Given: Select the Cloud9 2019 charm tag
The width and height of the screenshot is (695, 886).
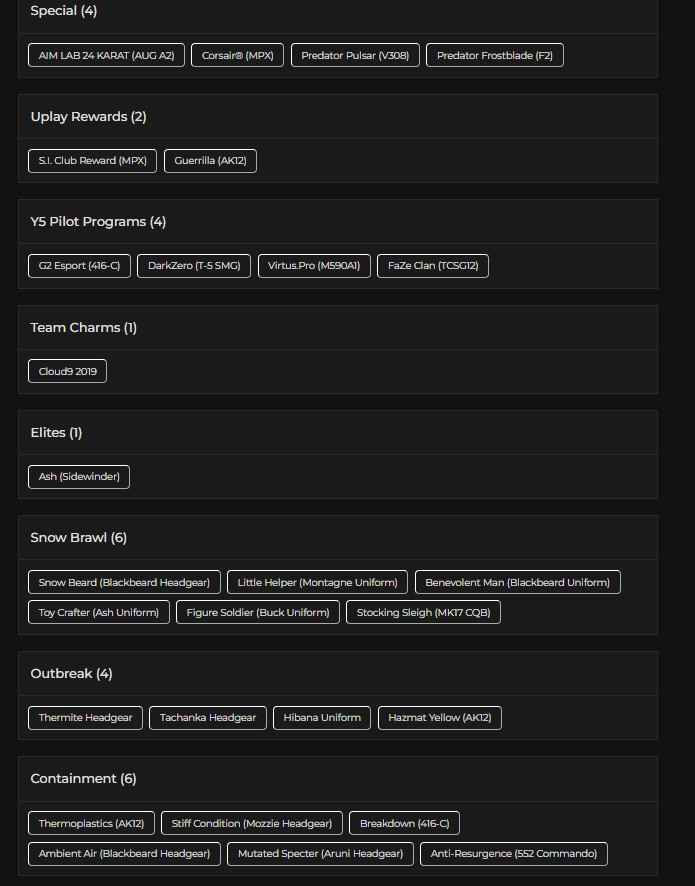Looking at the screenshot, I should [67, 371].
